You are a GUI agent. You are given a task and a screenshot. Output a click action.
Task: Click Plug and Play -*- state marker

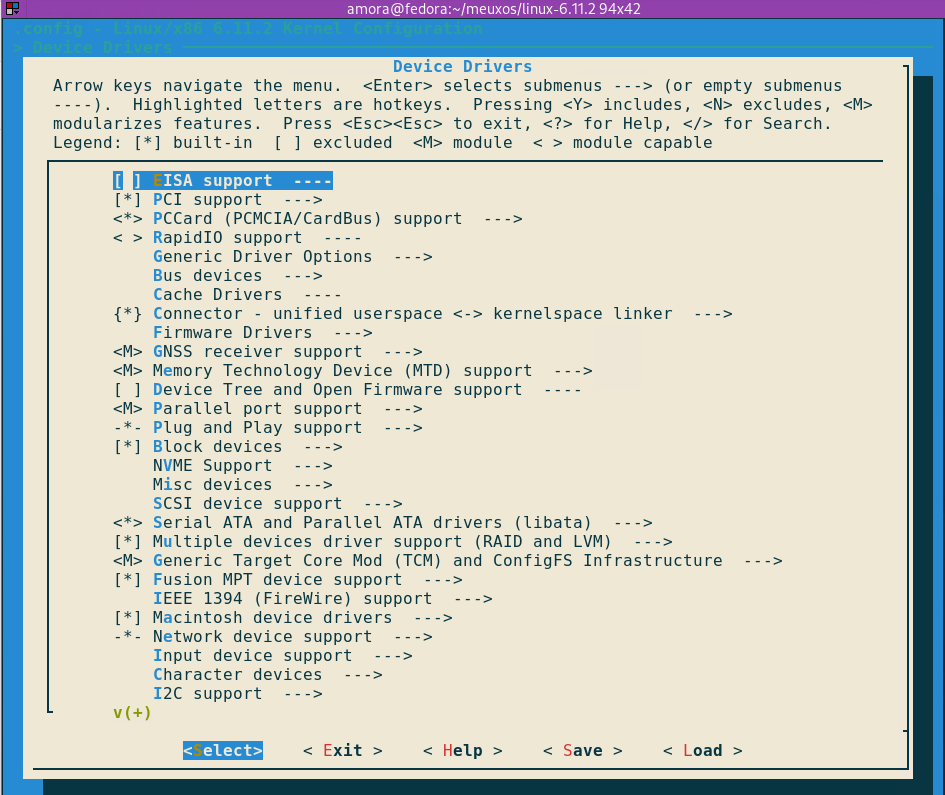click(128, 428)
